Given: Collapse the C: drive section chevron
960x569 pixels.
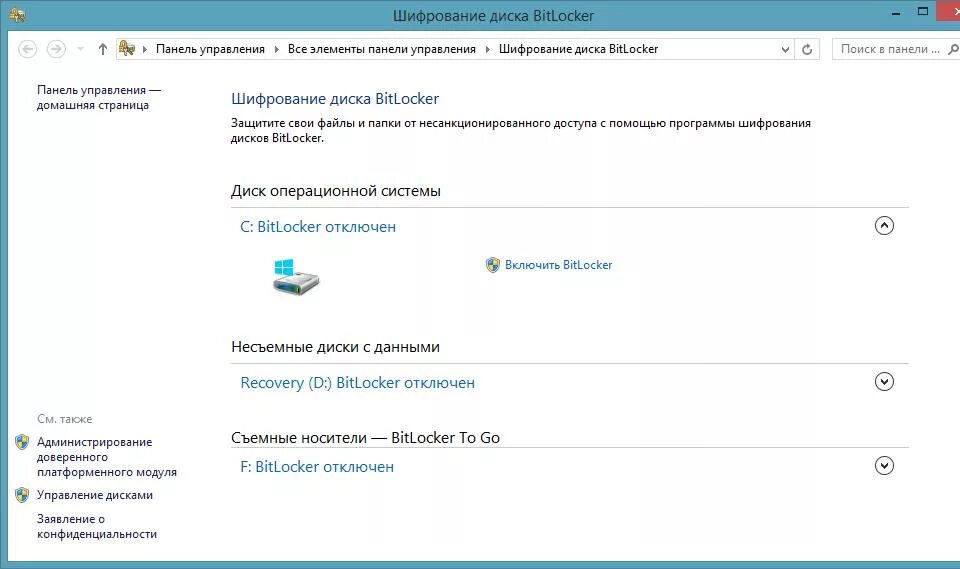Looking at the screenshot, I should point(884,226).
